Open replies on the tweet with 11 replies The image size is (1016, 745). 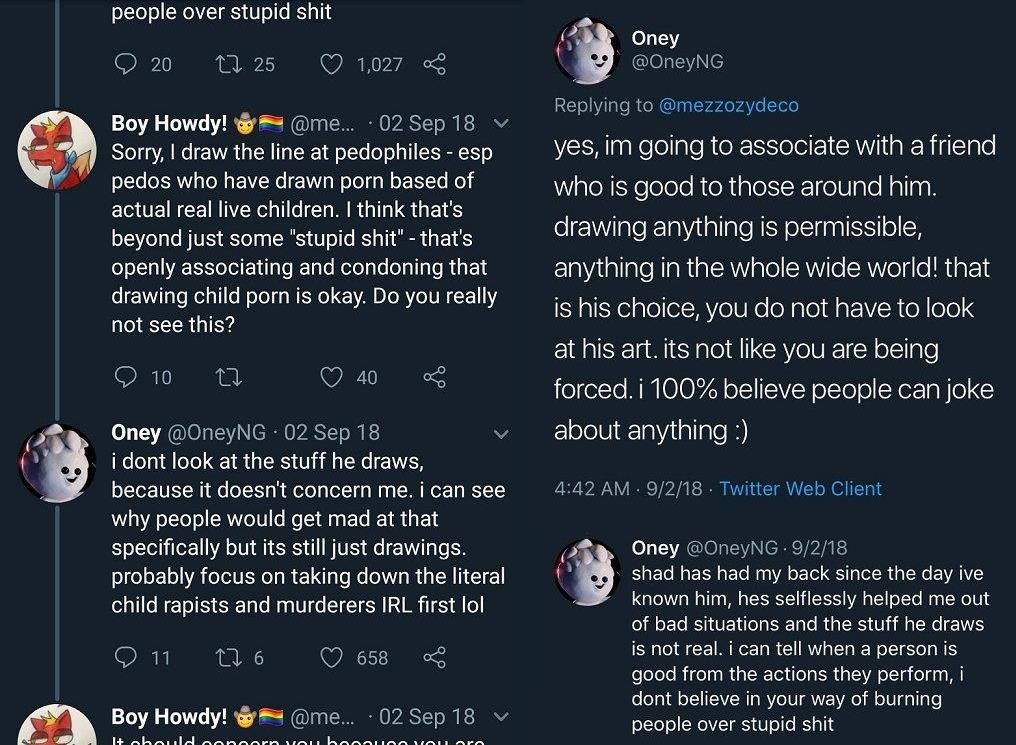pos(126,657)
